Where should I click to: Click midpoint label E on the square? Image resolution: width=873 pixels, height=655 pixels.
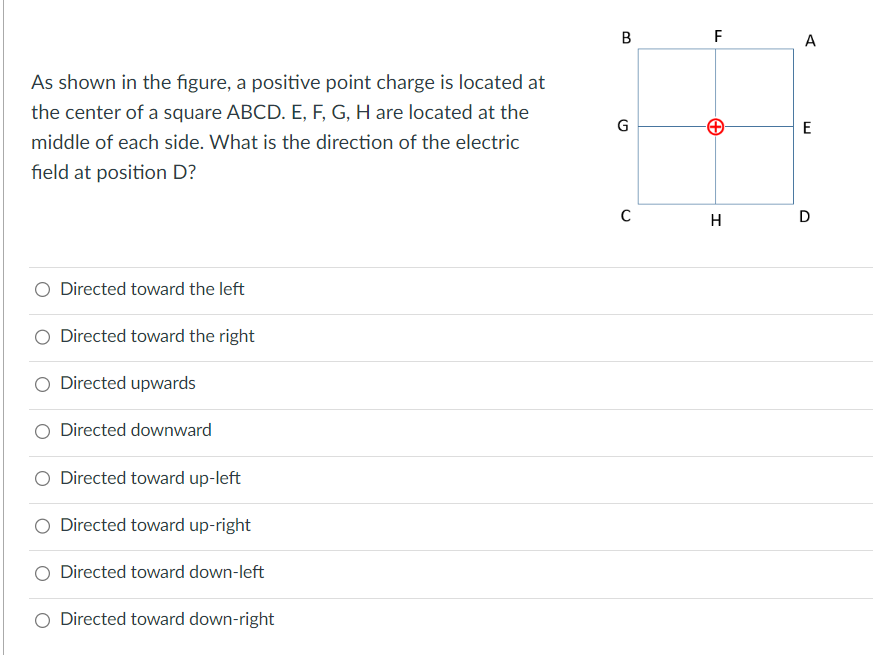[x=807, y=128]
